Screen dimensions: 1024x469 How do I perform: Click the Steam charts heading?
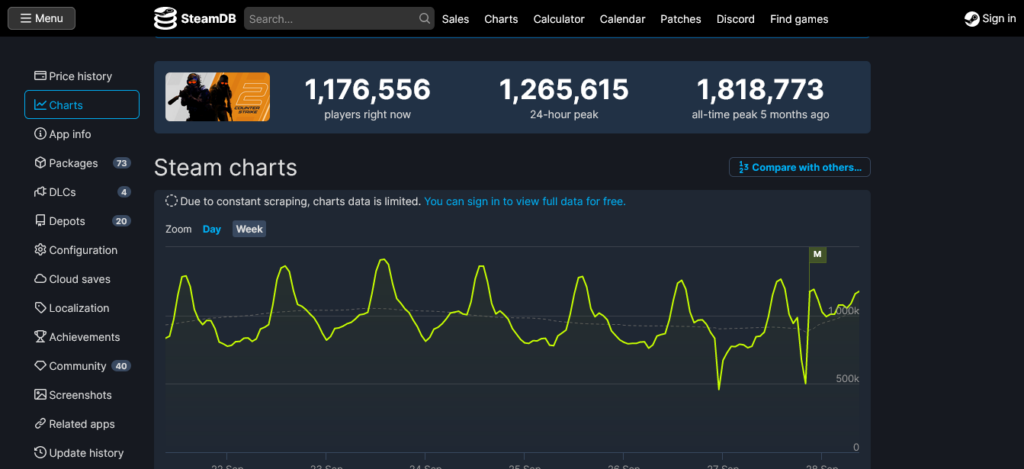coord(225,168)
